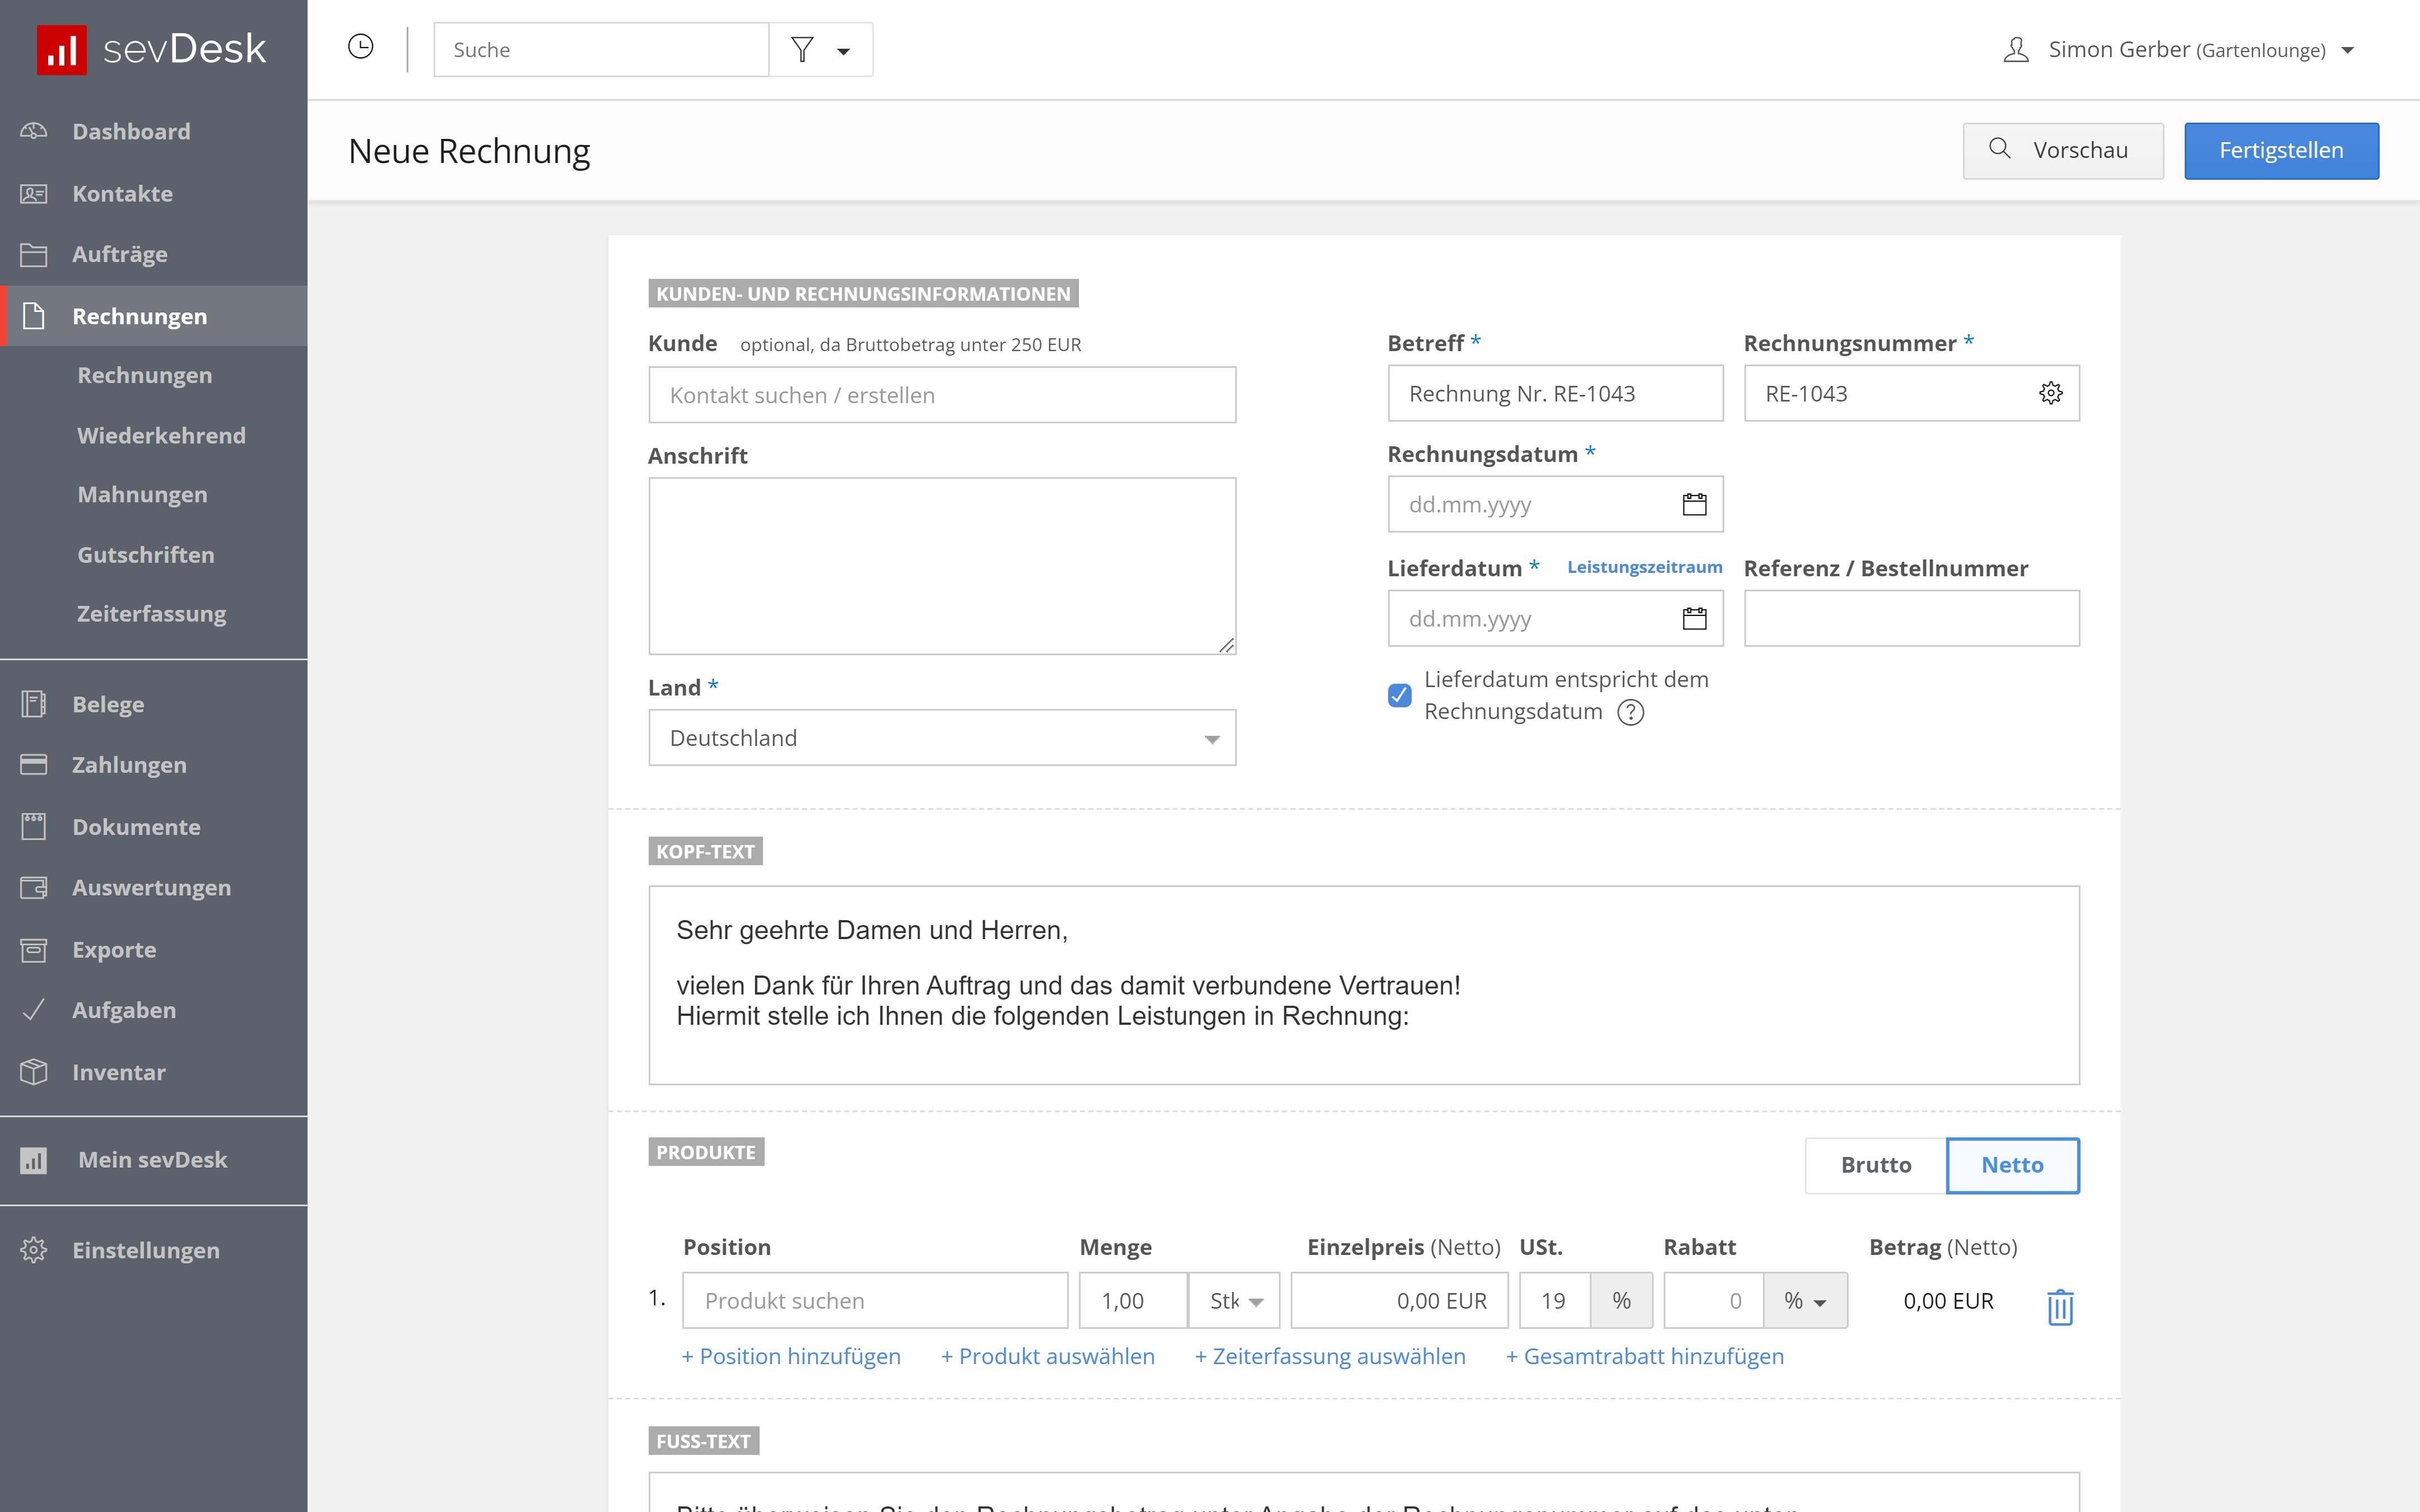Click the Einstellungen gear icon
Viewport: 2420px width, 1512px height.
(34, 1250)
